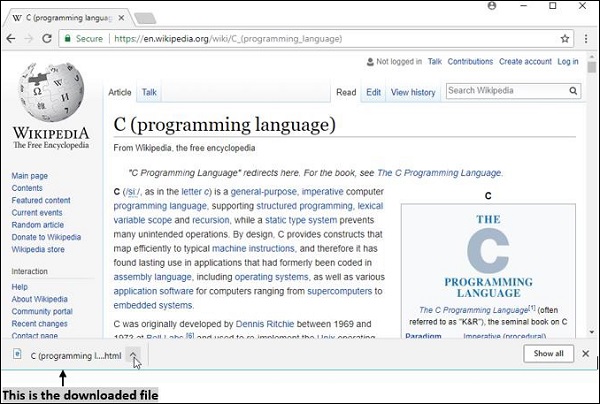600x404 pixels.
Task: Open Current events link
Action: point(37,212)
